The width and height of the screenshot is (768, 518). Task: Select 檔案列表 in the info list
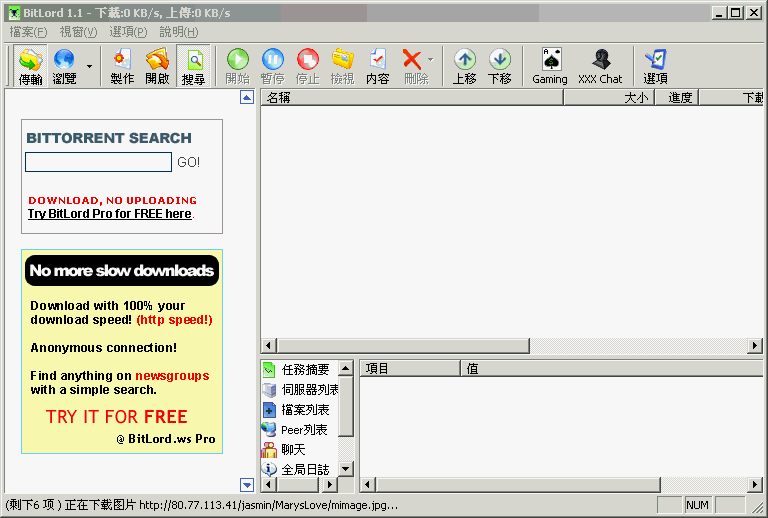click(x=305, y=410)
